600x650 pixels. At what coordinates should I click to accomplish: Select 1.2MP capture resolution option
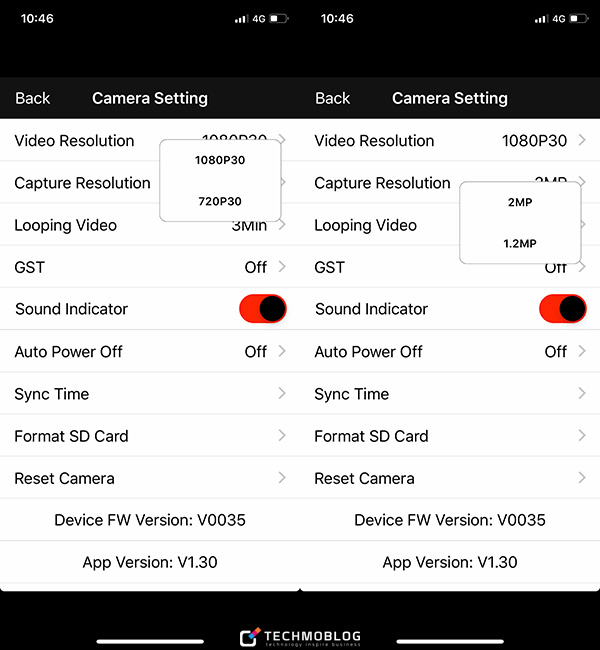click(520, 244)
